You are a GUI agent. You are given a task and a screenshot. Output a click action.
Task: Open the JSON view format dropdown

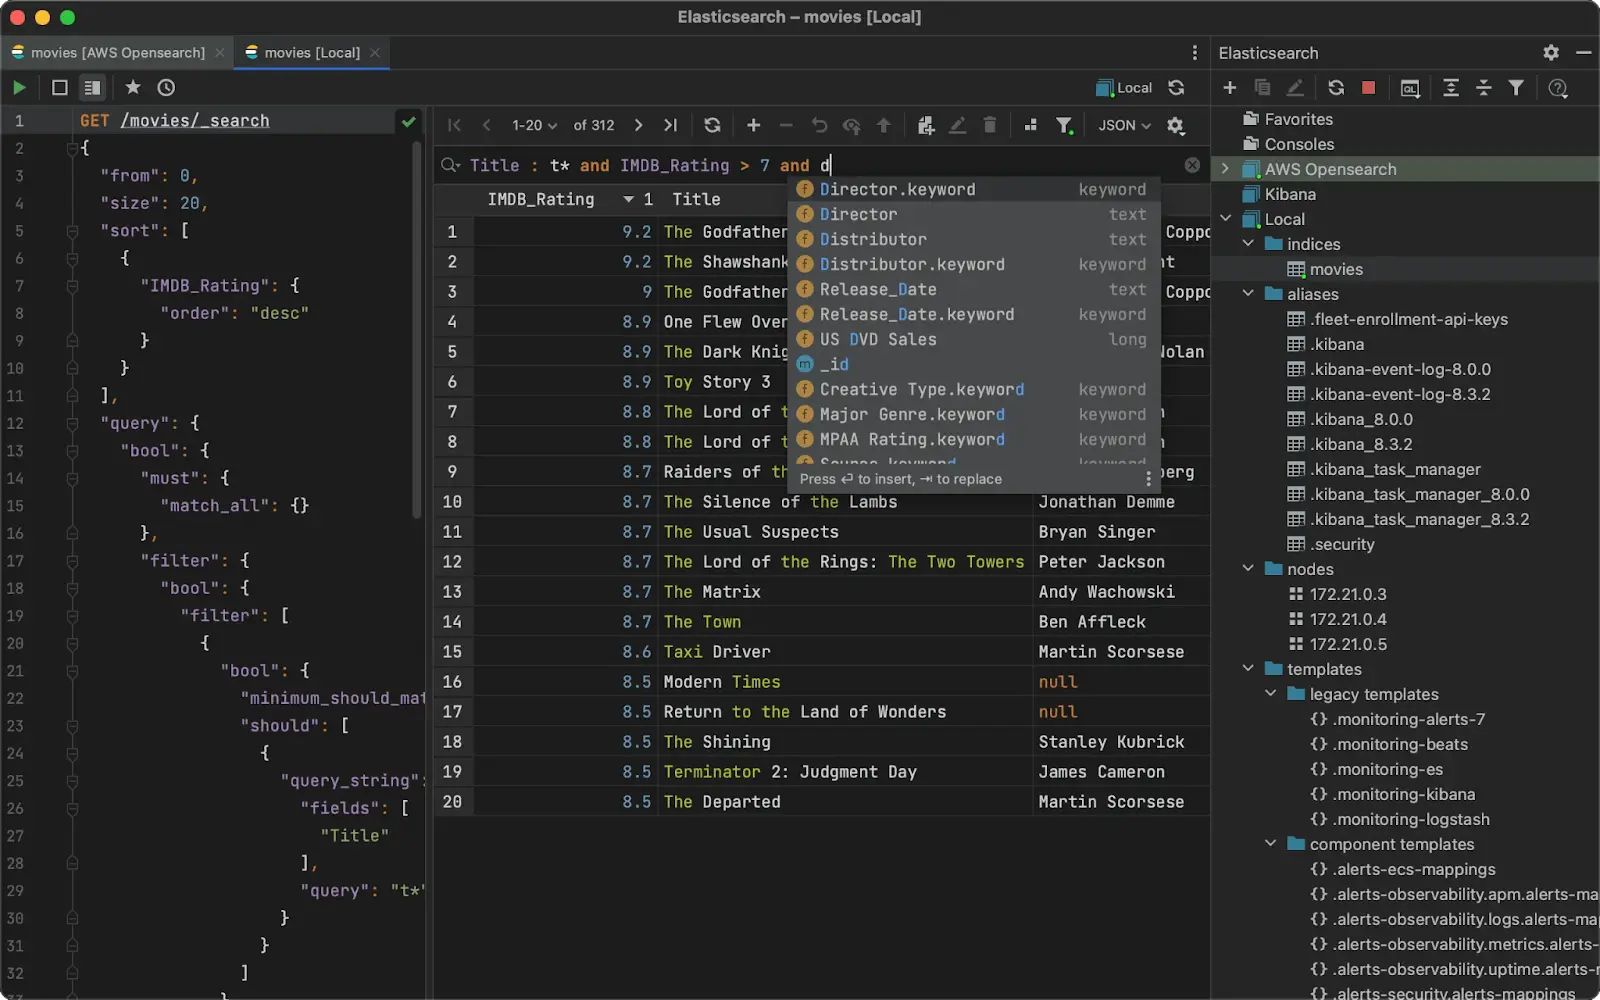pyautogui.click(x=1124, y=125)
